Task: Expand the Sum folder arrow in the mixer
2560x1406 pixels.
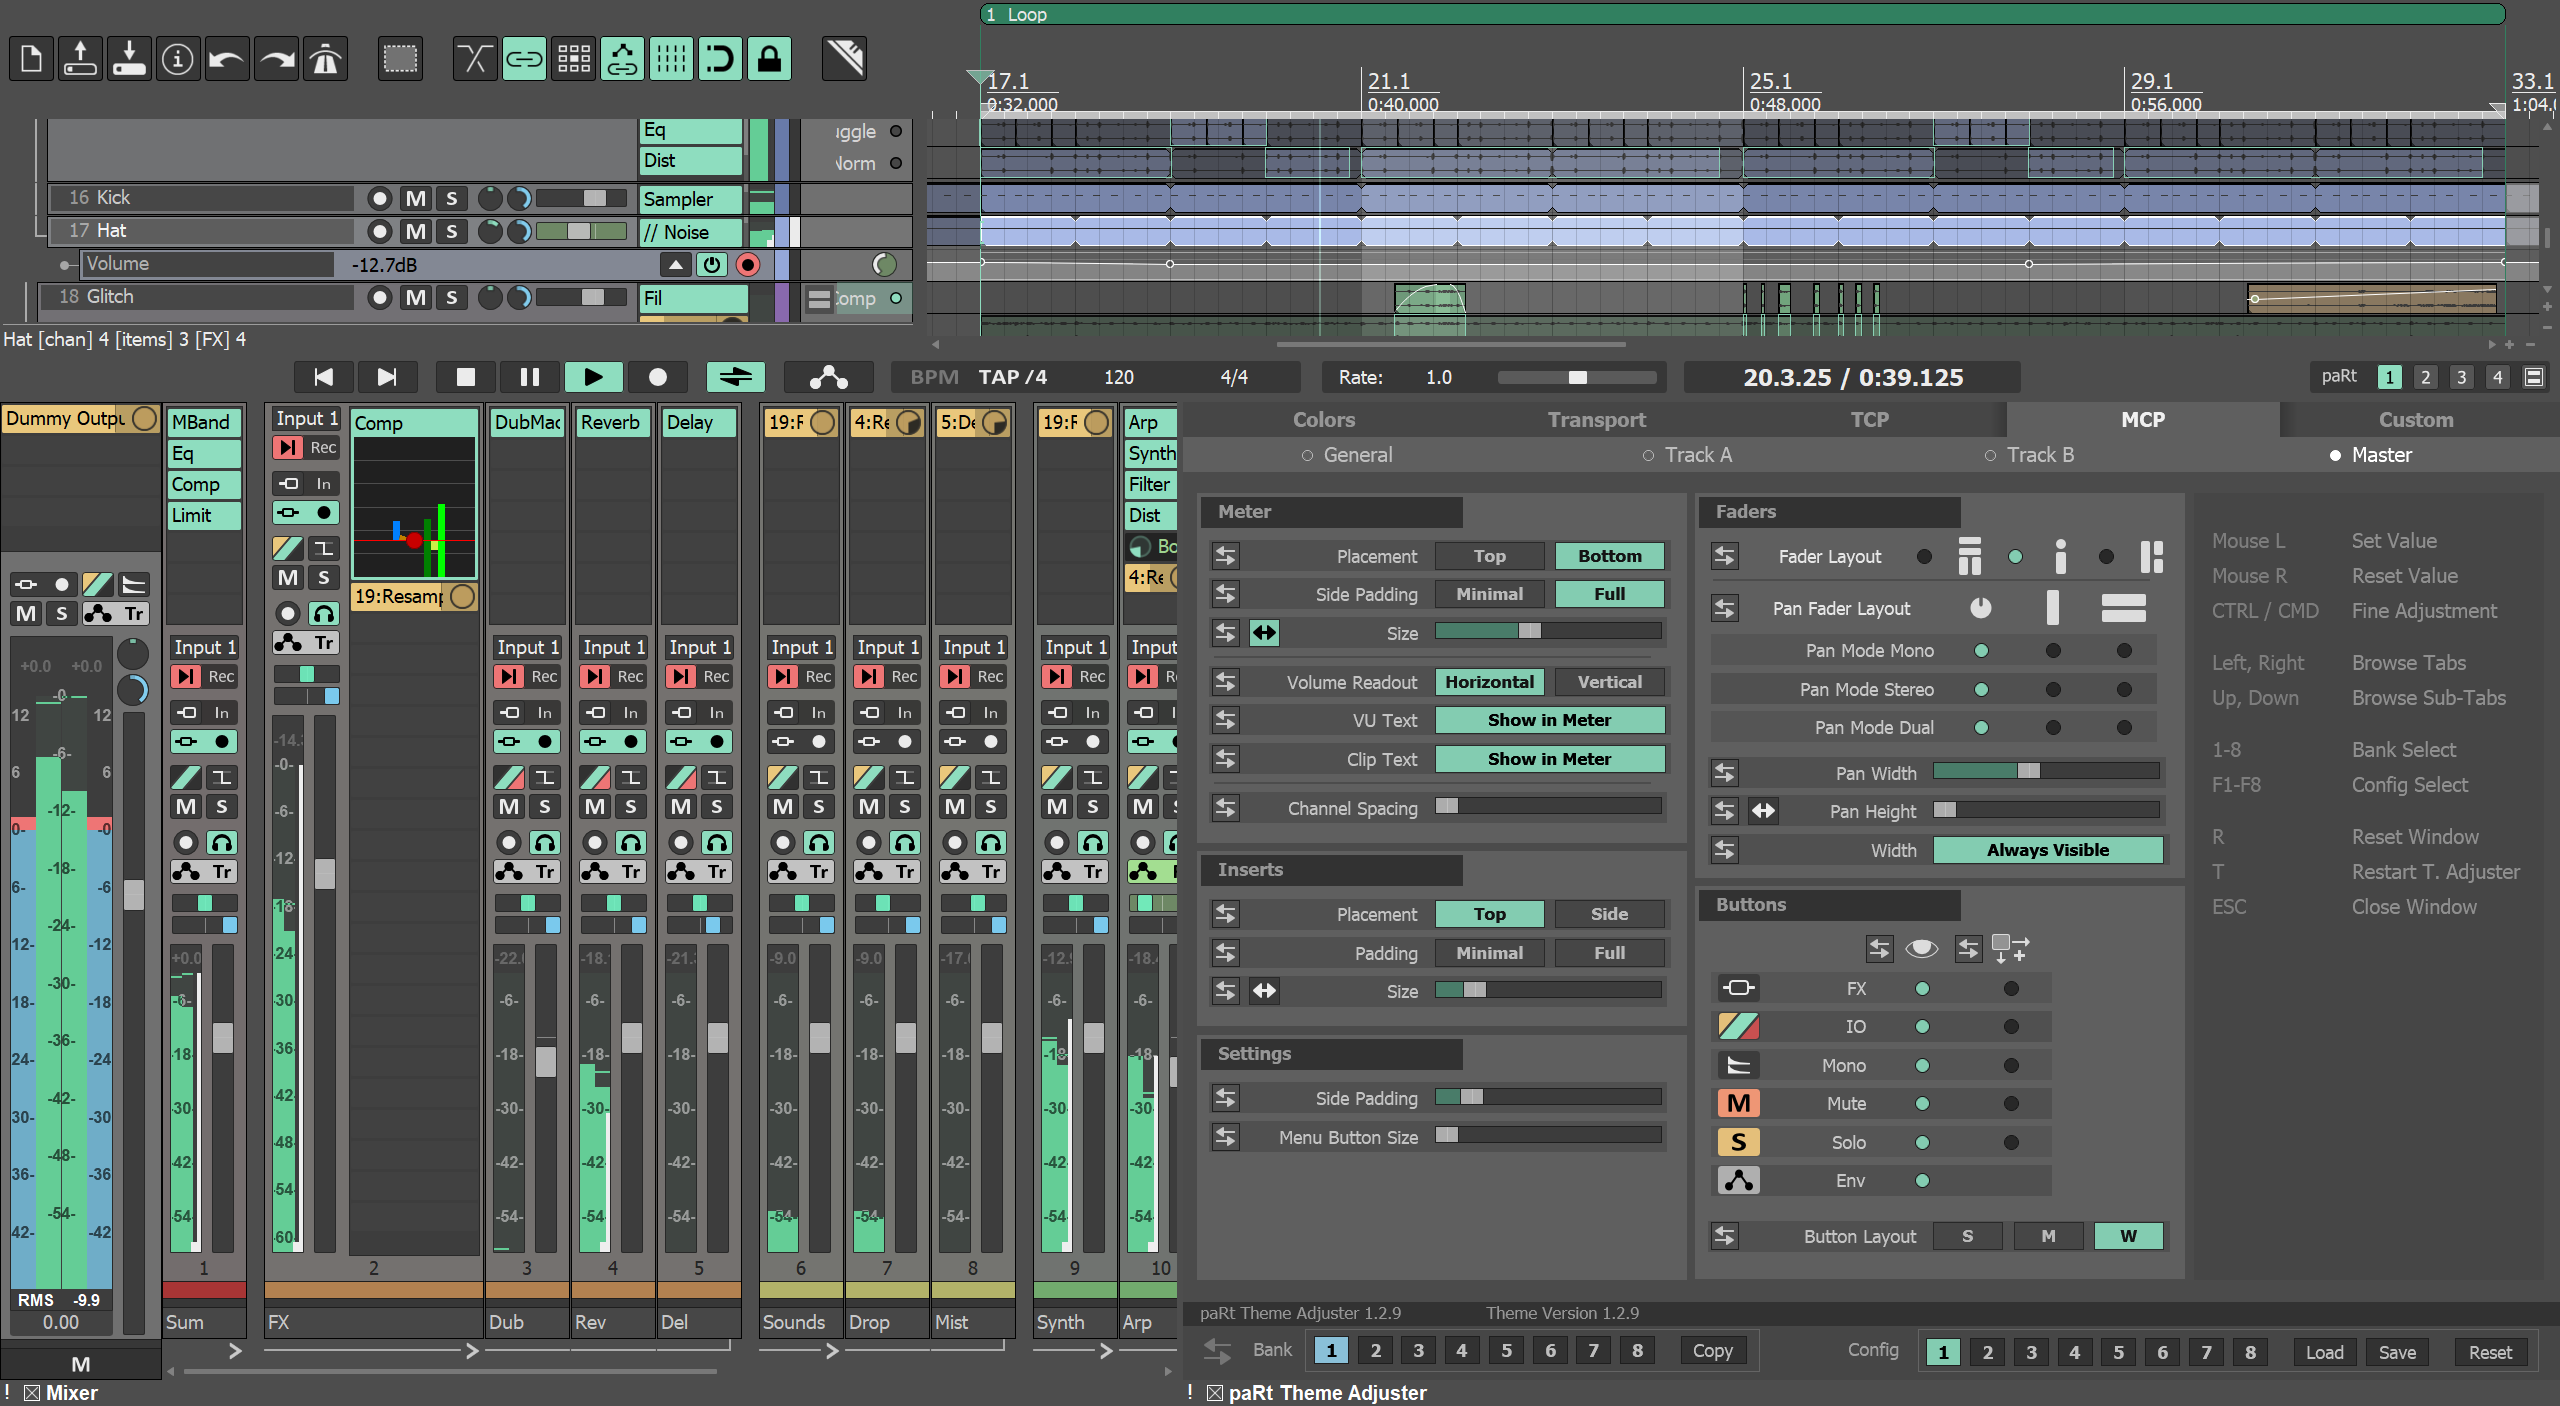Action: [x=235, y=1351]
